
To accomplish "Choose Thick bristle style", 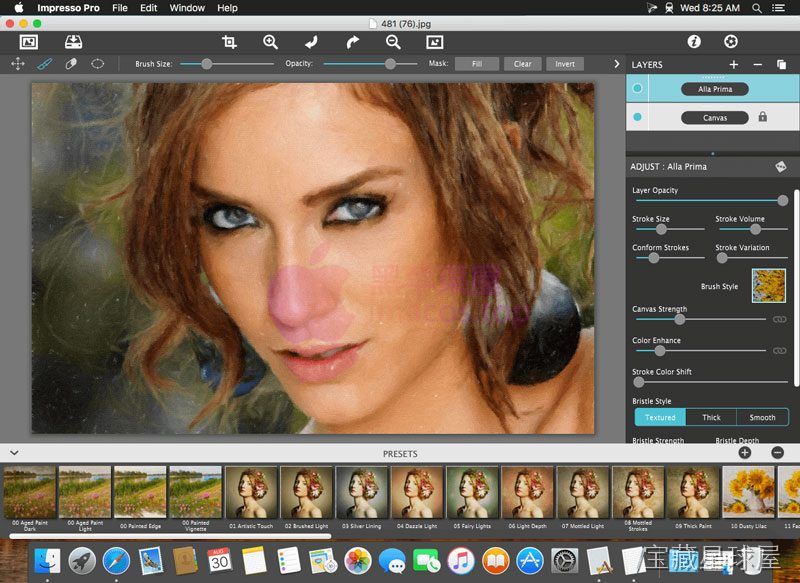I will [x=711, y=417].
